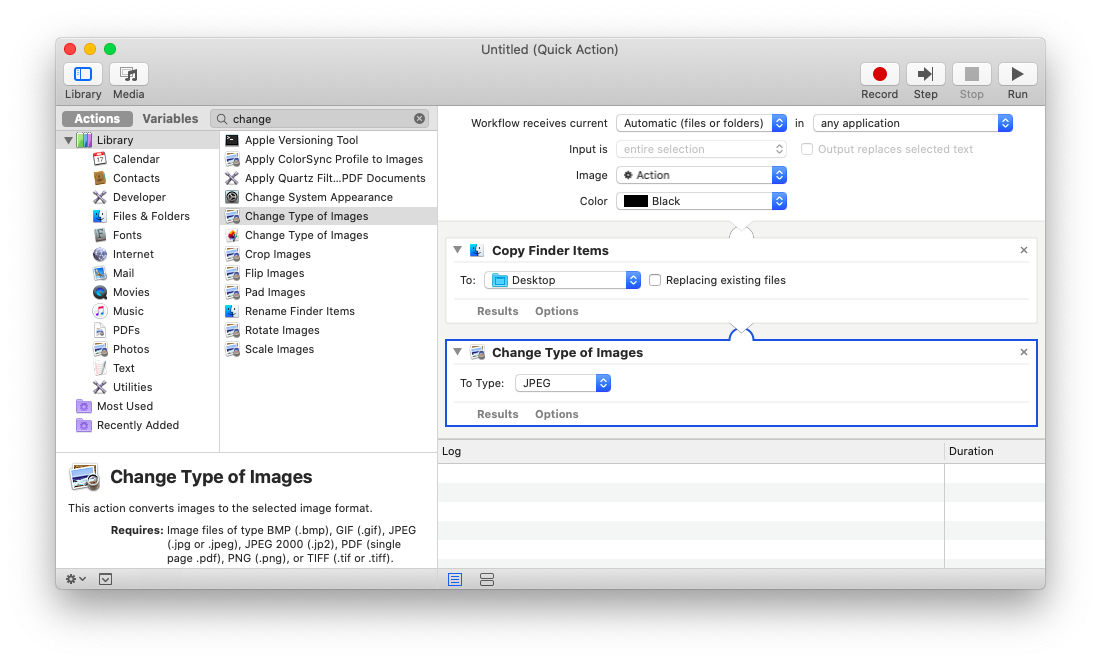Viewport: 1101px width, 663px height.
Task: Open Options under Change Type of Images
Action: [x=556, y=414]
